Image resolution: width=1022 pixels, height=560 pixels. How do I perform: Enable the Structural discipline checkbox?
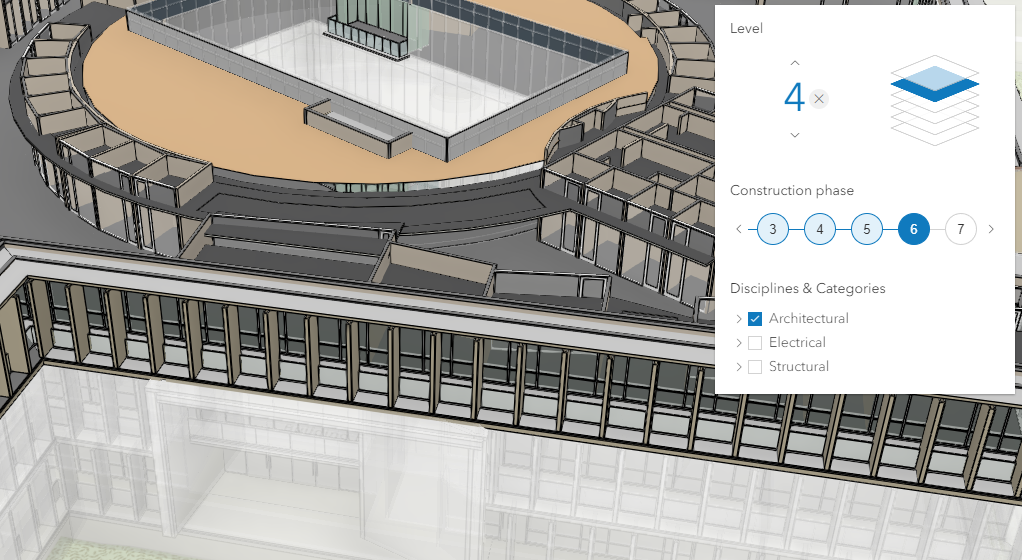tap(755, 367)
